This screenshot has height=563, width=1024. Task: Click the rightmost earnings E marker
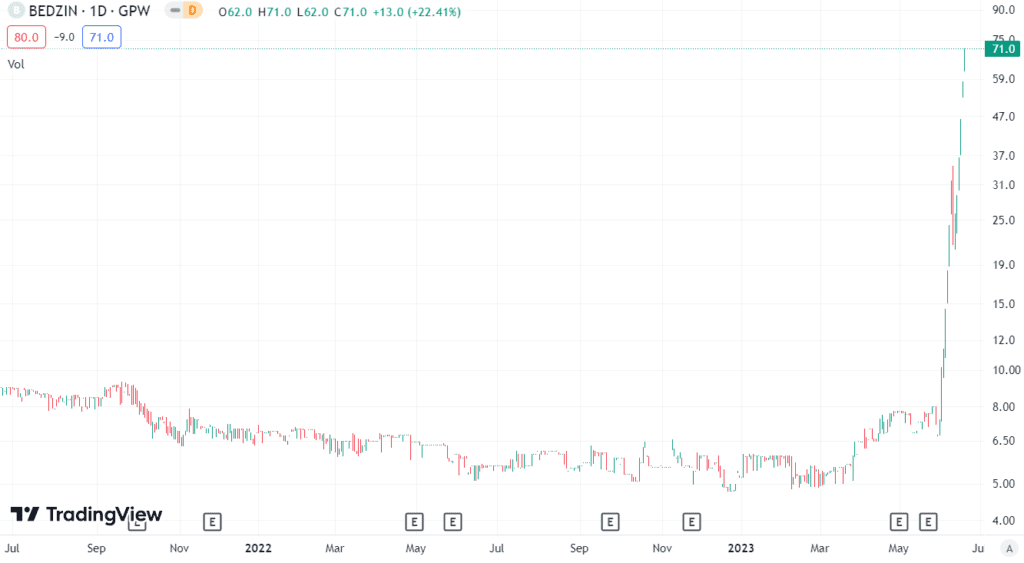pos(928,521)
